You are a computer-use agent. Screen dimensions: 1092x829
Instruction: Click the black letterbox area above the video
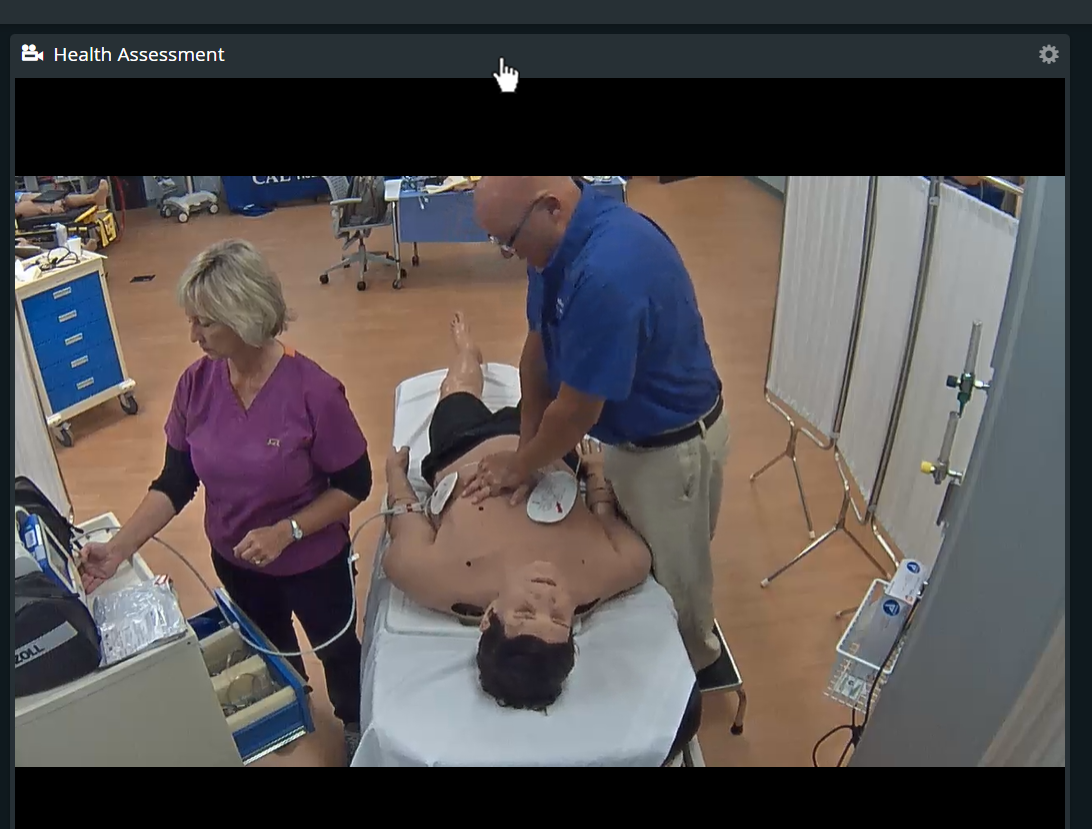coord(540,127)
